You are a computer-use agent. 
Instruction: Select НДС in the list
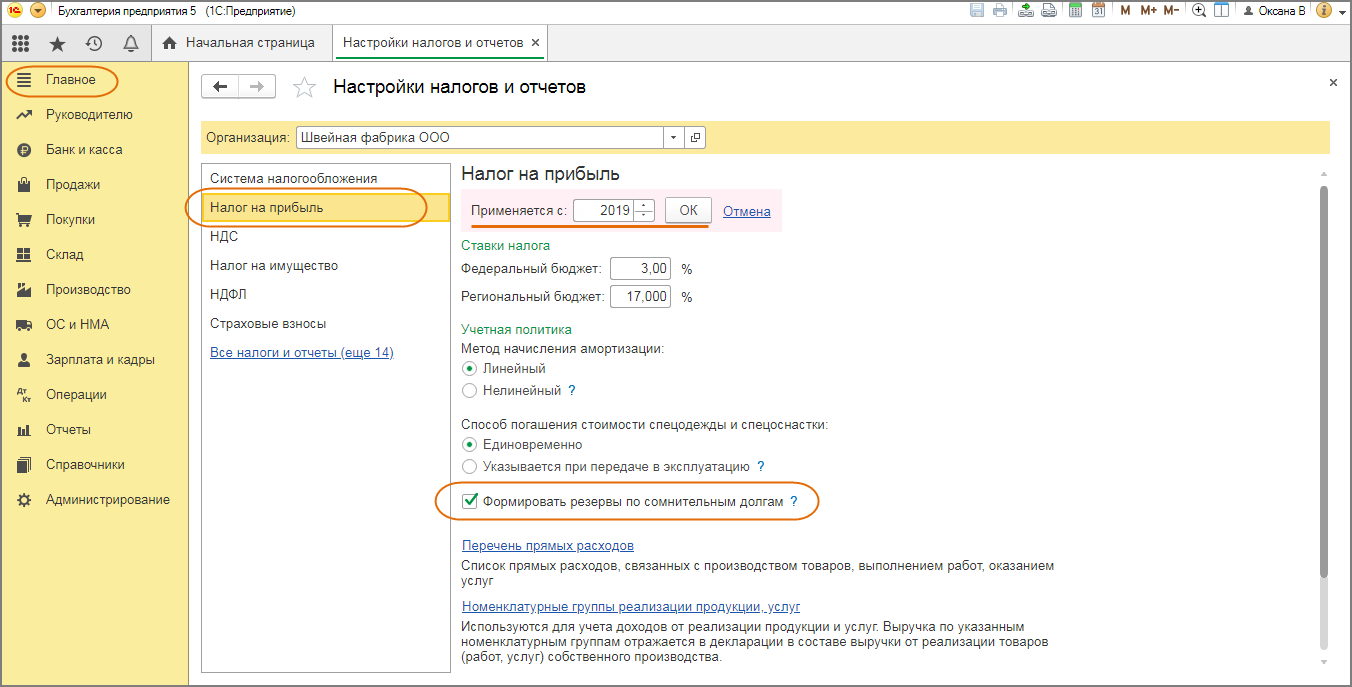(x=326, y=237)
